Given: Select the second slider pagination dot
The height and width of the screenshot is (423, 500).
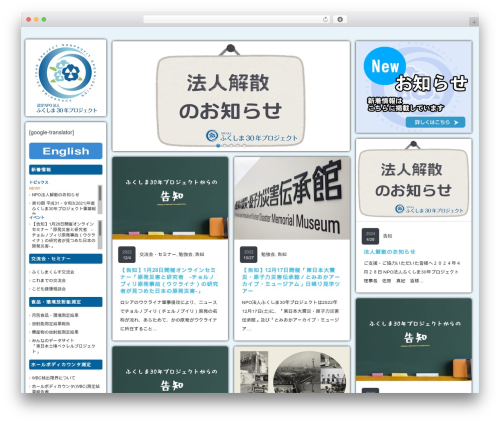Looking at the screenshot, I should click(225, 146).
